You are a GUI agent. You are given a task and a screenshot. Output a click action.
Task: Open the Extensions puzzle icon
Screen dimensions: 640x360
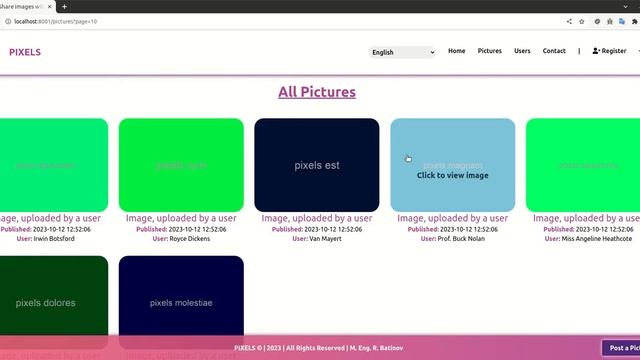(x=634, y=22)
